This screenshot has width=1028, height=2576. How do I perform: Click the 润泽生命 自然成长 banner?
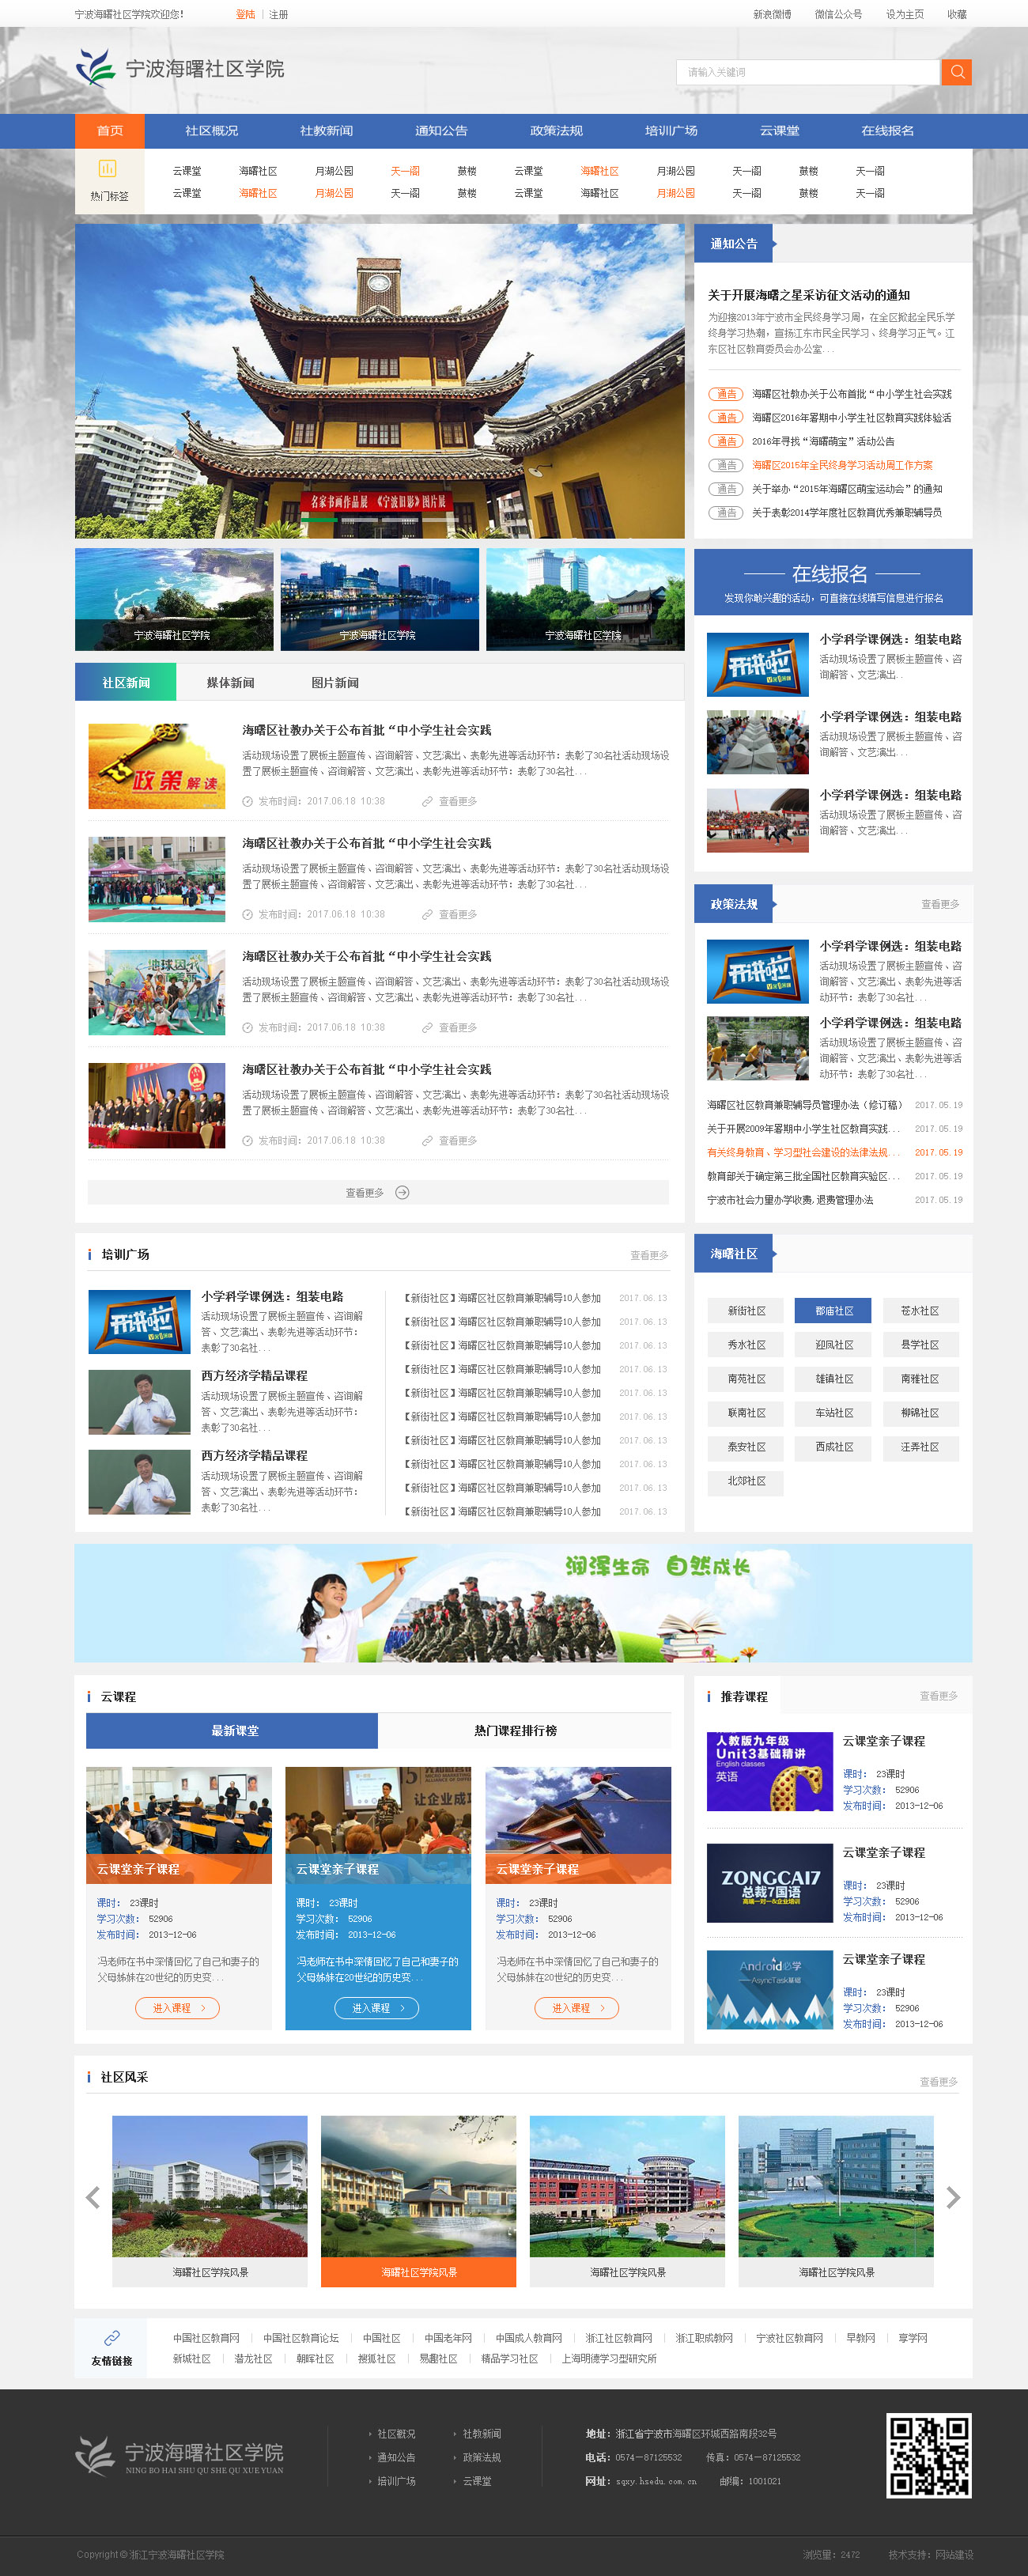(x=523, y=1603)
